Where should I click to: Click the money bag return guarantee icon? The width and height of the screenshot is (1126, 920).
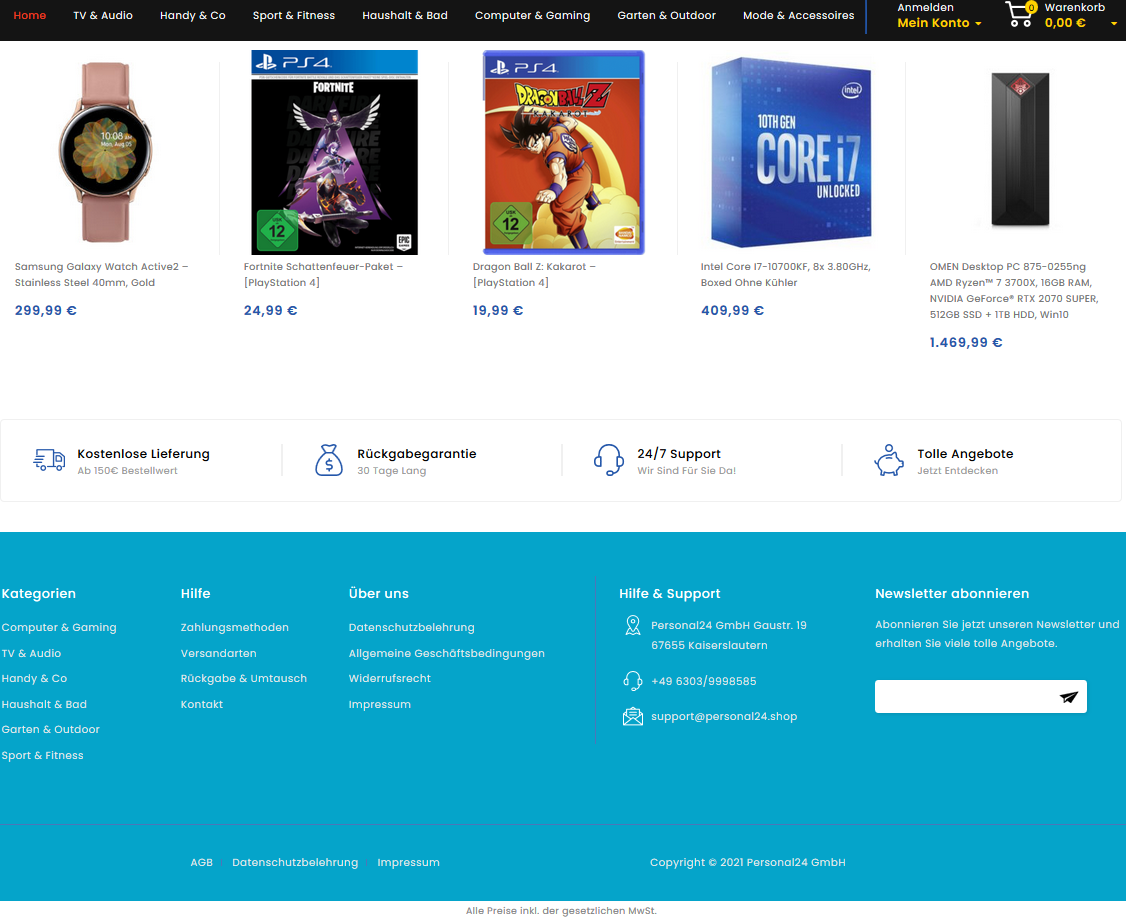click(x=329, y=460)
